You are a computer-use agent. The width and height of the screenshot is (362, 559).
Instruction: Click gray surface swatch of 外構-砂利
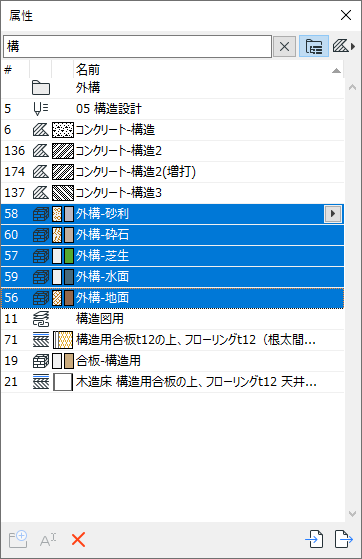pos(69,214)
